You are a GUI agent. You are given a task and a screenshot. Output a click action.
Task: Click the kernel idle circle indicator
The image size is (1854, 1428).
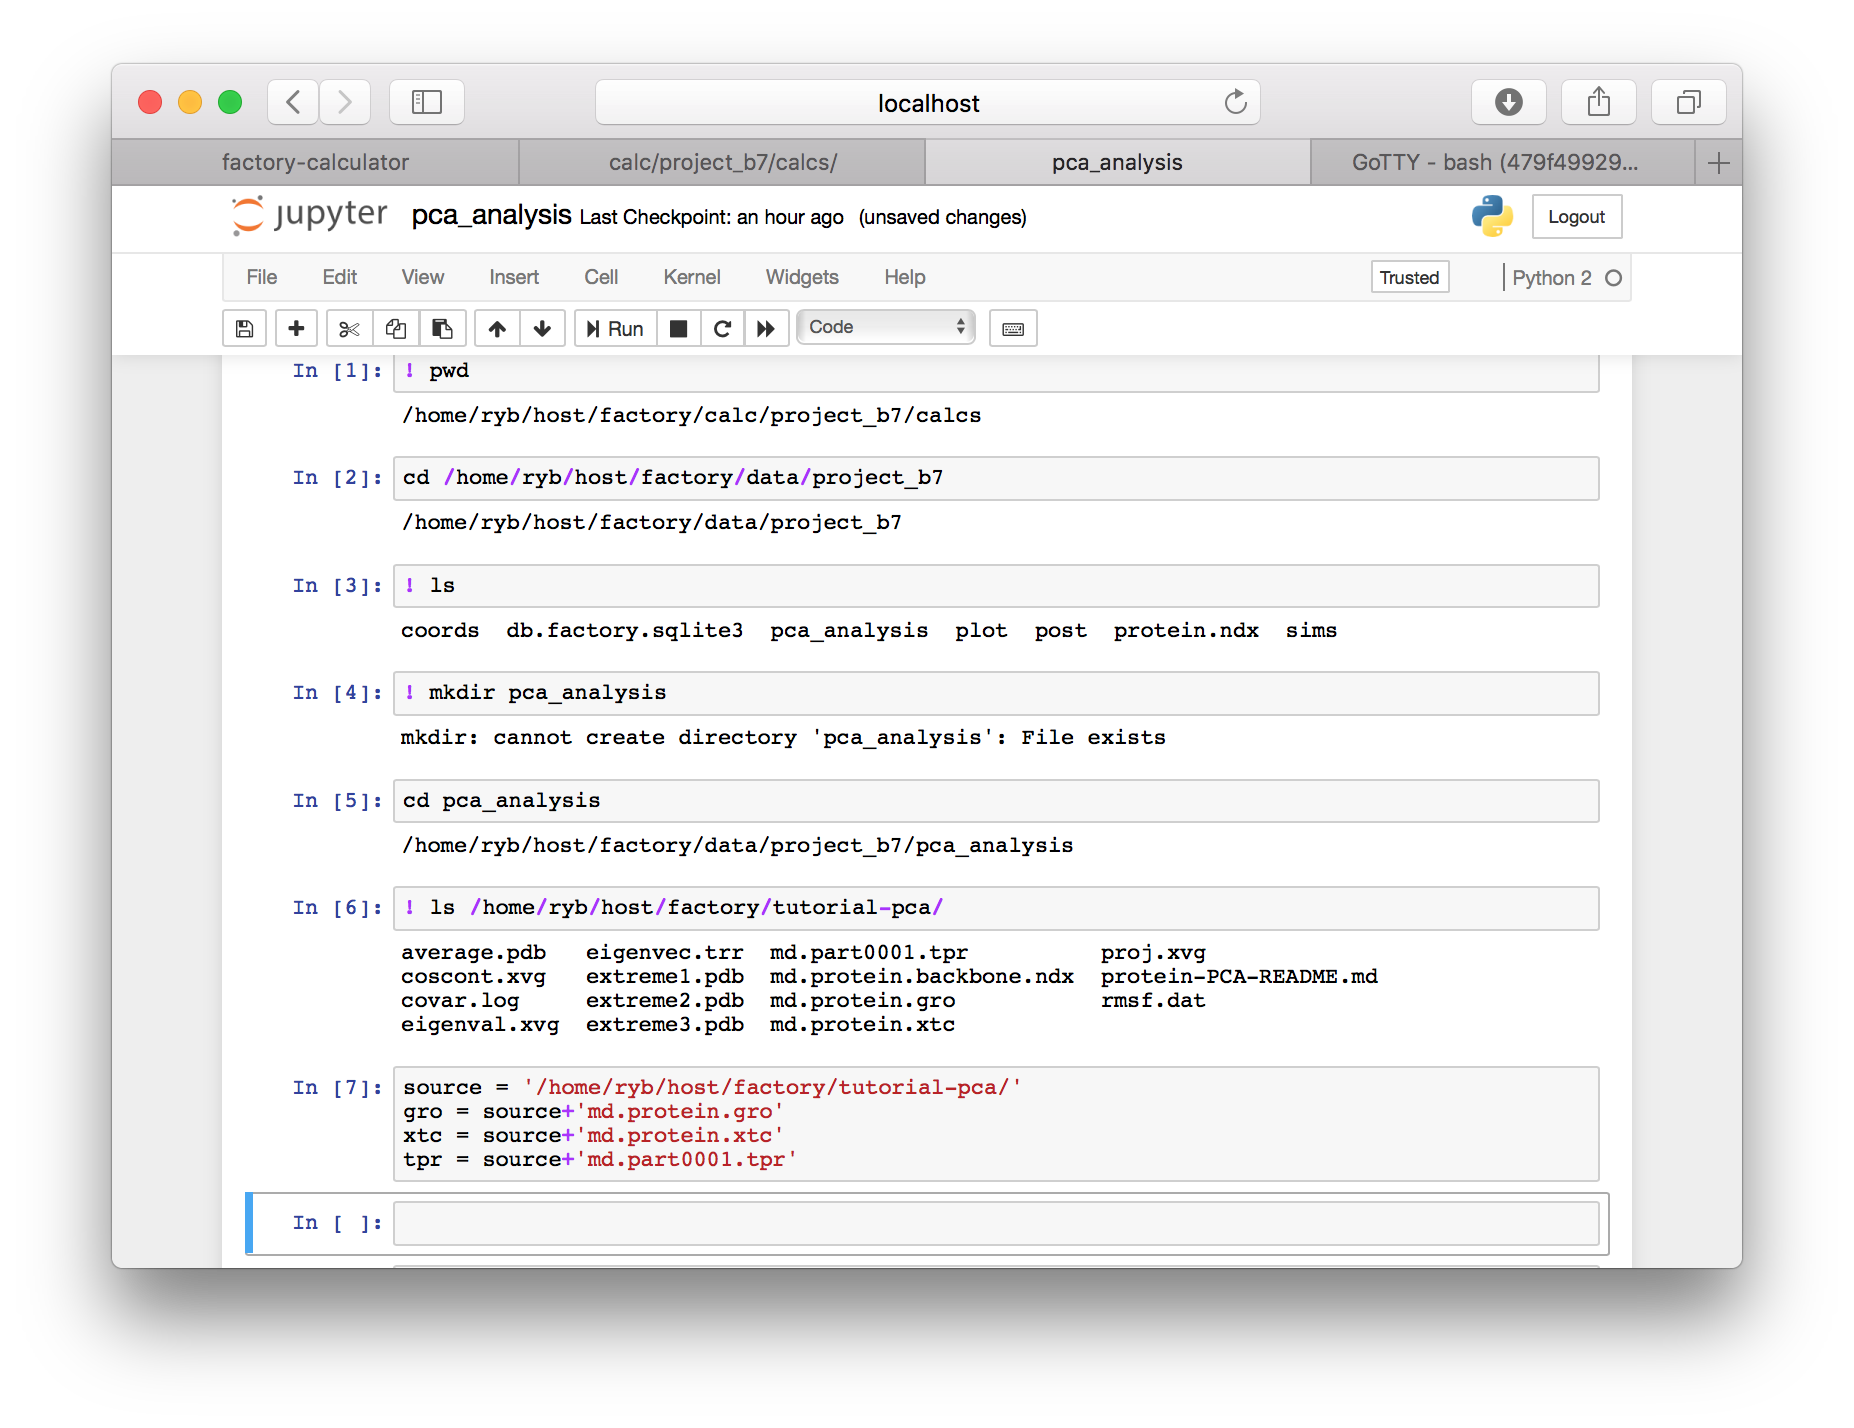[1613, 278]
